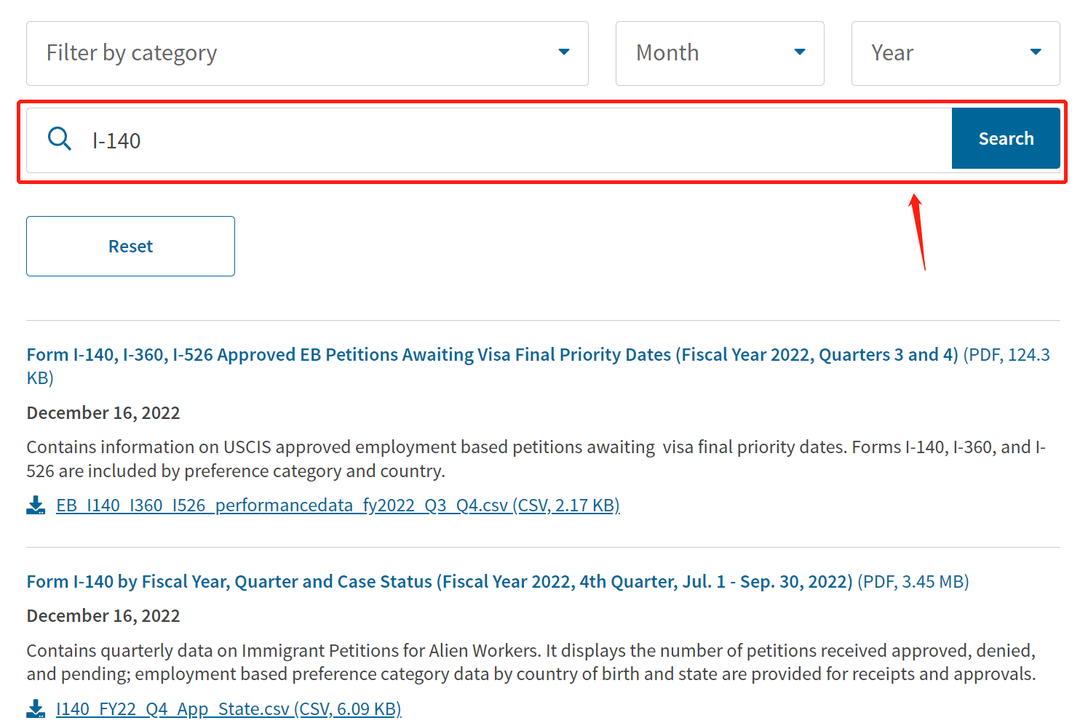Click the Year dropdown arrow
This screenshot has height=723, width=1080.
[x=1035, y=52]
